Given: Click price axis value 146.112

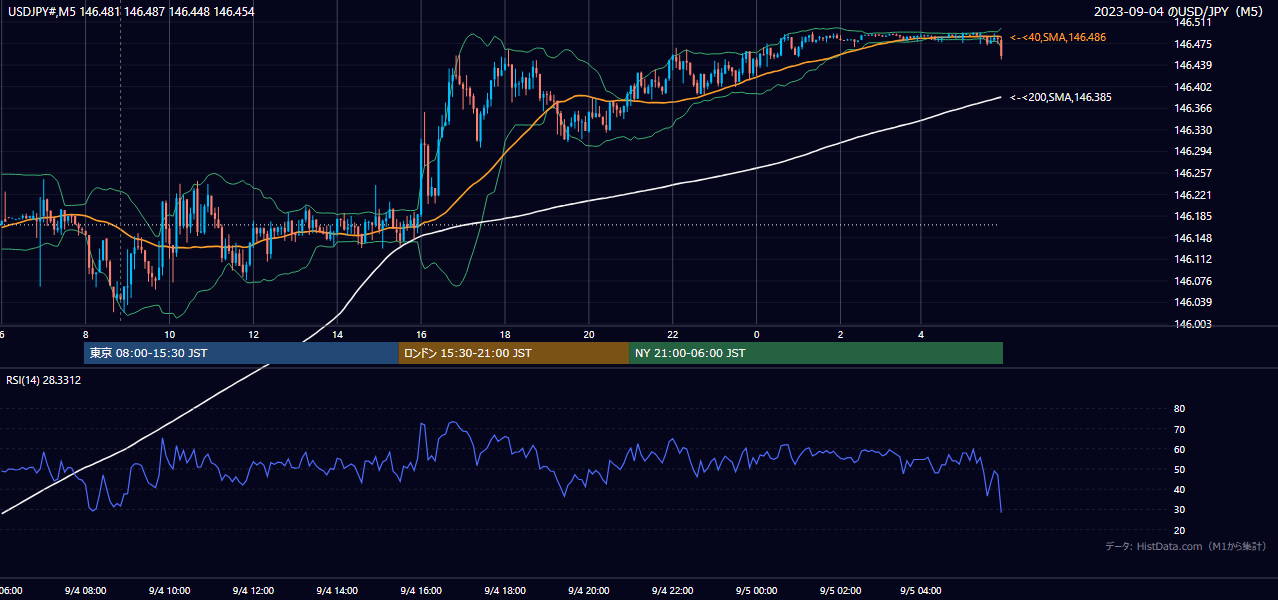Looking at the screenshot, I should [x=1192, y=259].
